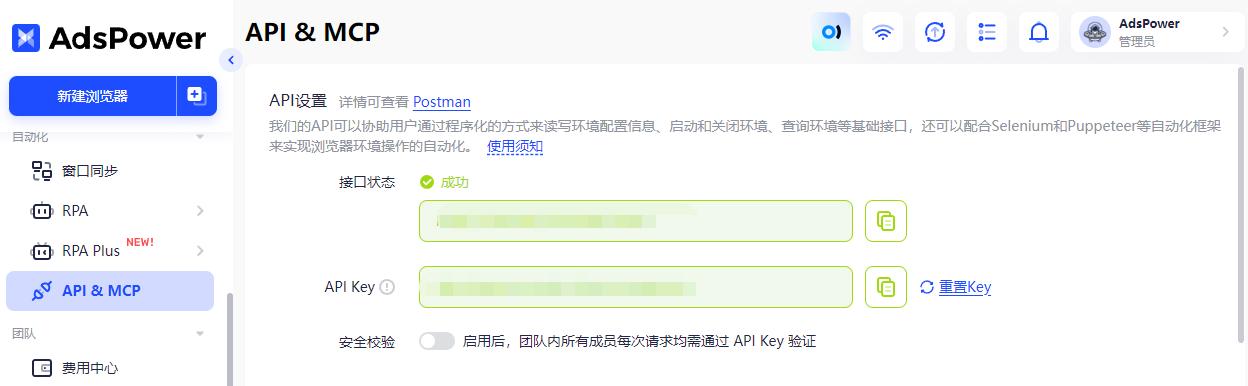Click the 重置Key link

(x=955, y=287)
